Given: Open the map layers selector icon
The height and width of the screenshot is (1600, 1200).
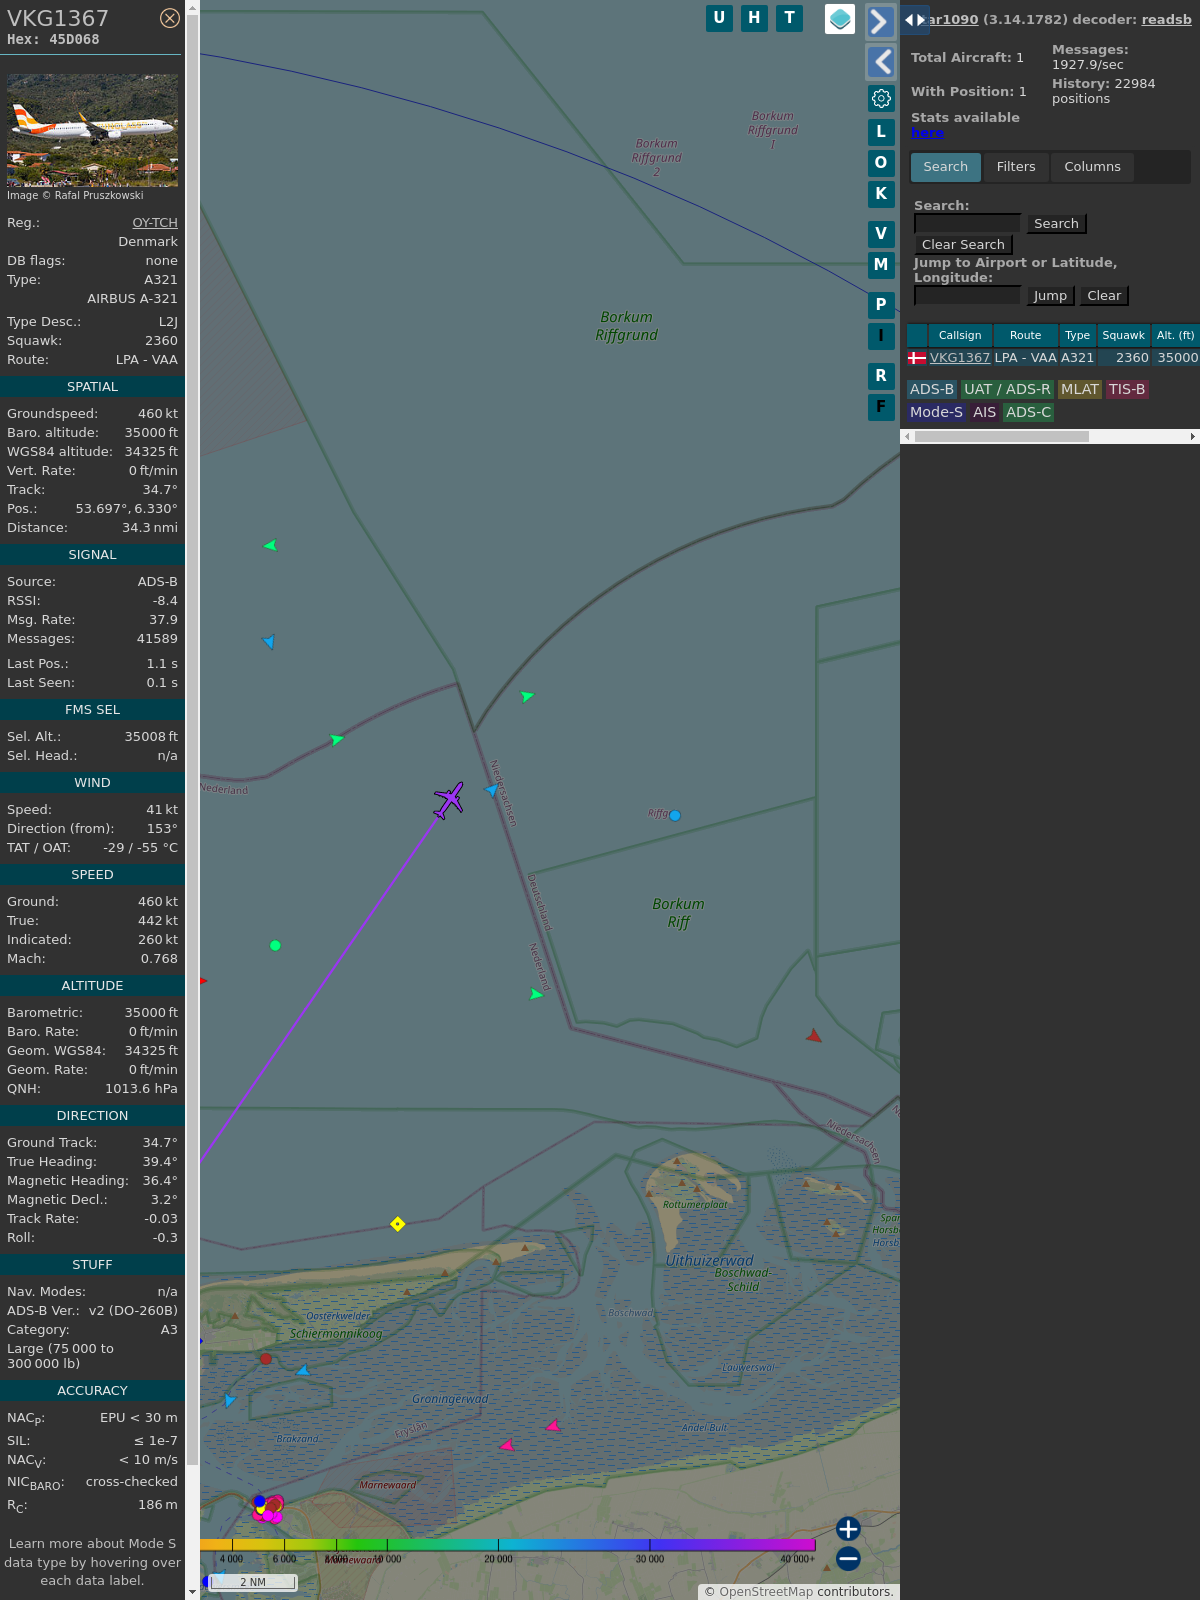Looking at the screenshot, I should point(840,19).
